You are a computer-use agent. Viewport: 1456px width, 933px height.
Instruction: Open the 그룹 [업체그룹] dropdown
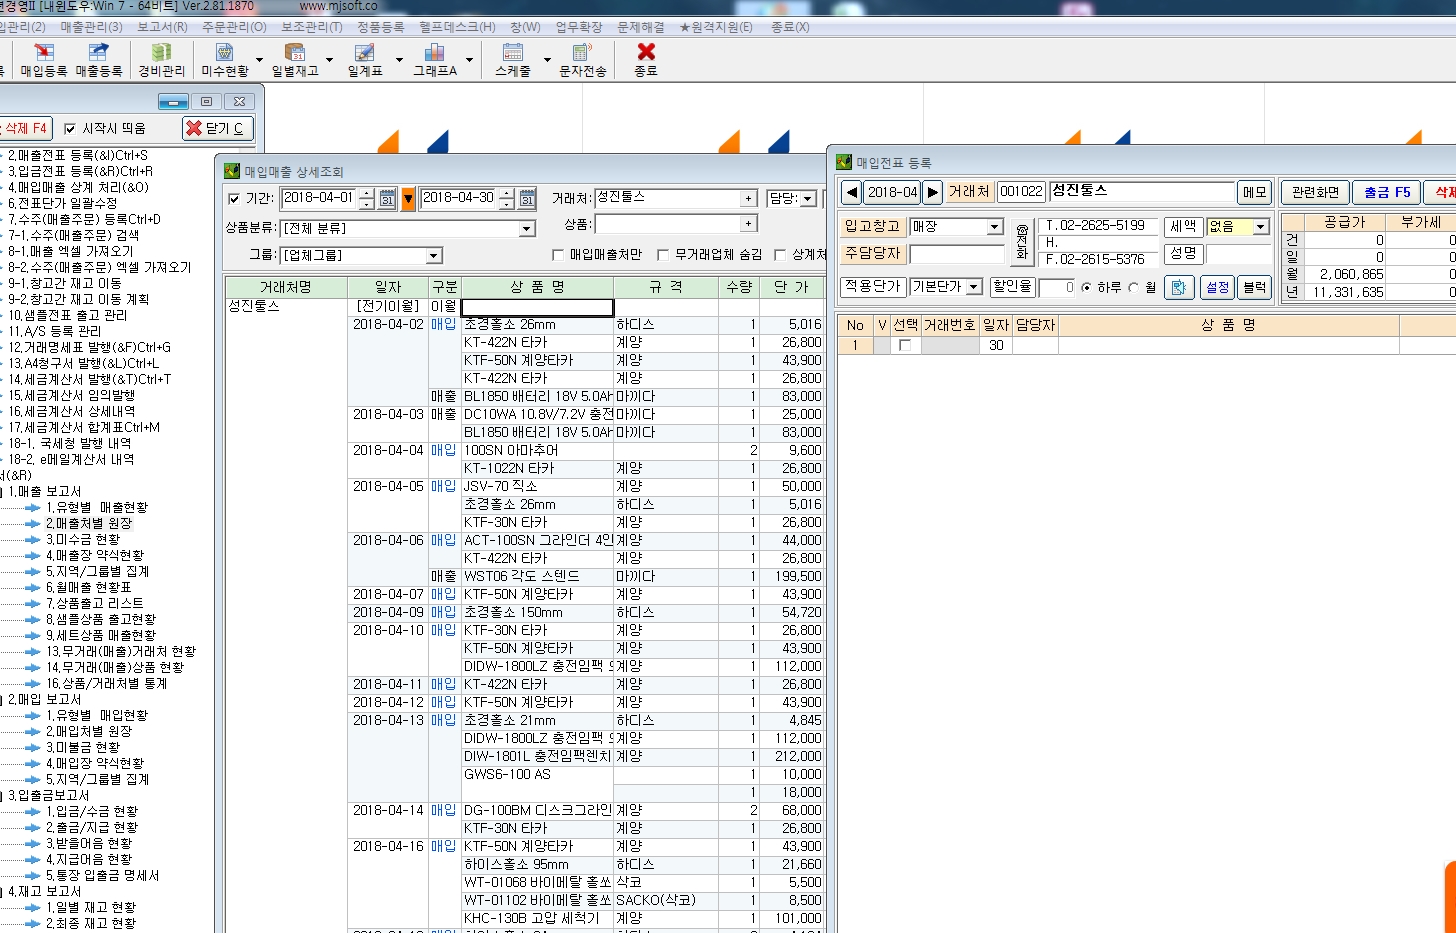click(x=433, y=256)
